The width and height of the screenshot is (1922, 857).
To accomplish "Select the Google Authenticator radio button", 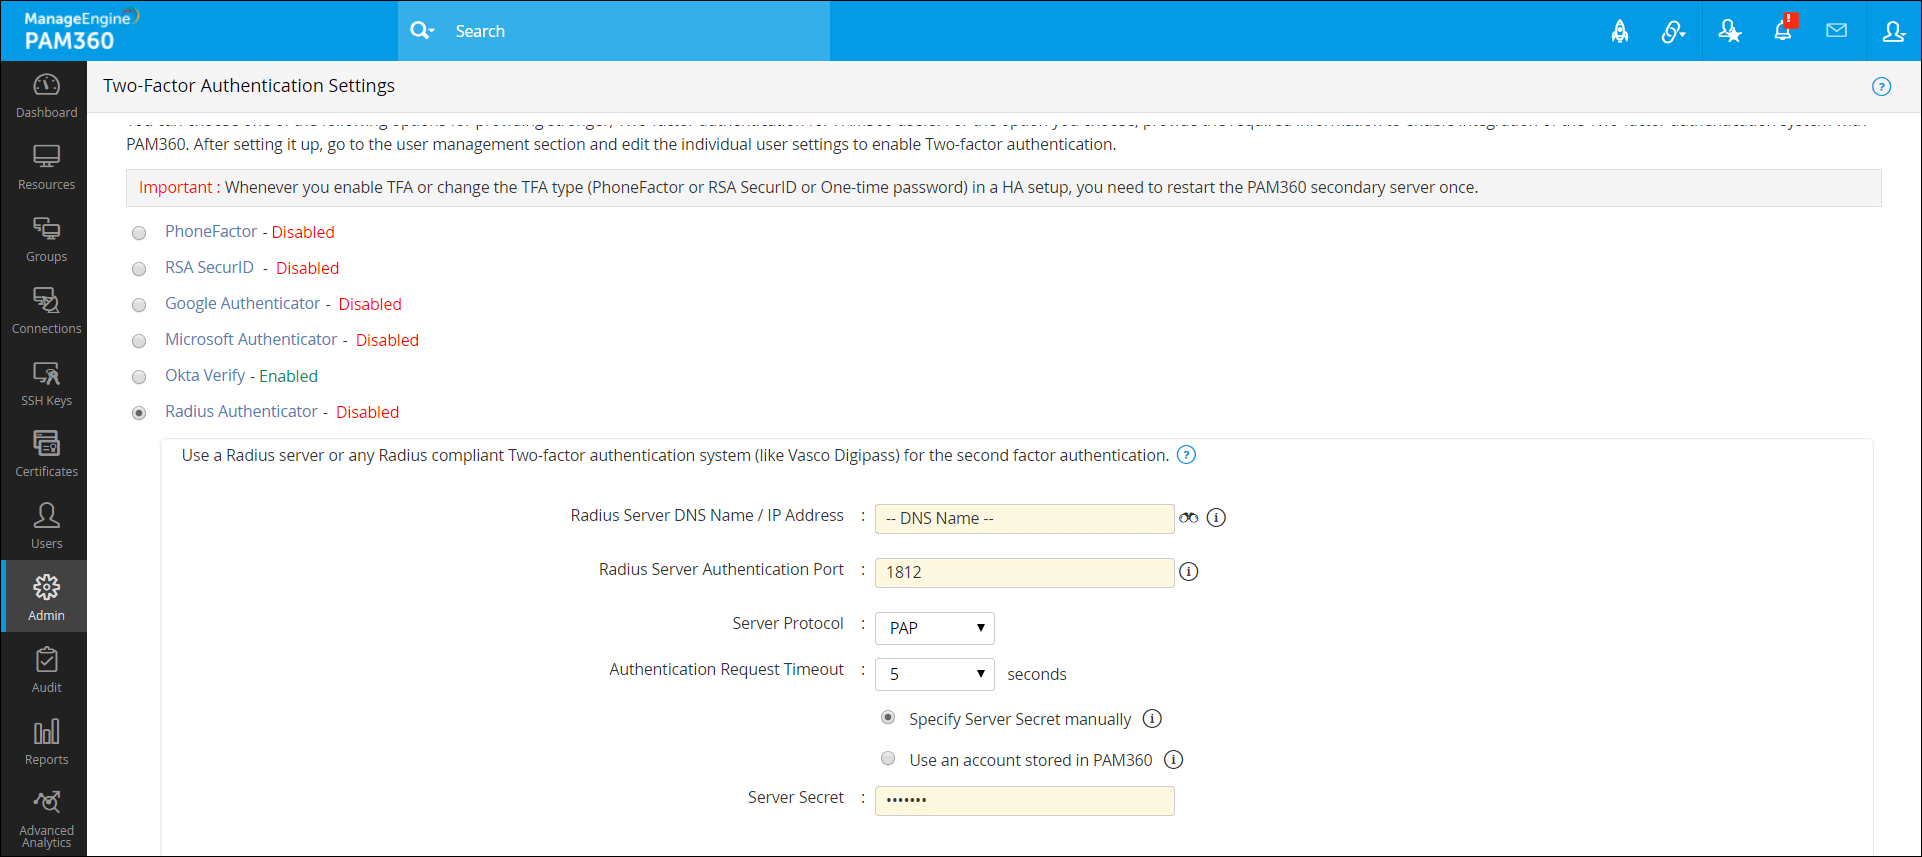I will pyautogui.click(x=139, y=305).
